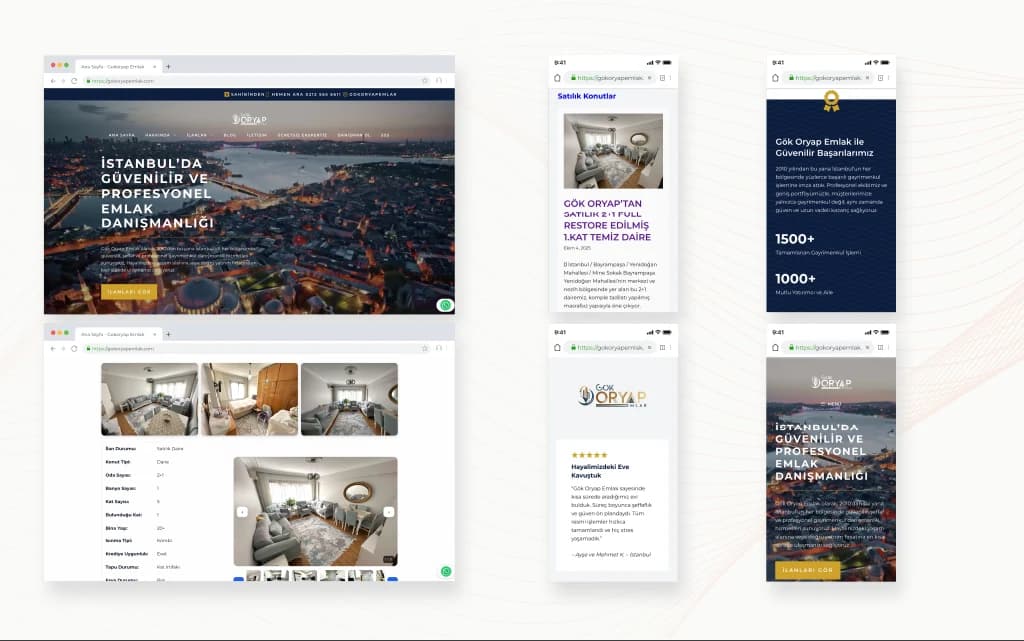Bookmark the page with the star in the bottom browser
Viewport: 1024px width, 641px height.
pyautogui.click(x=424, y=348)
